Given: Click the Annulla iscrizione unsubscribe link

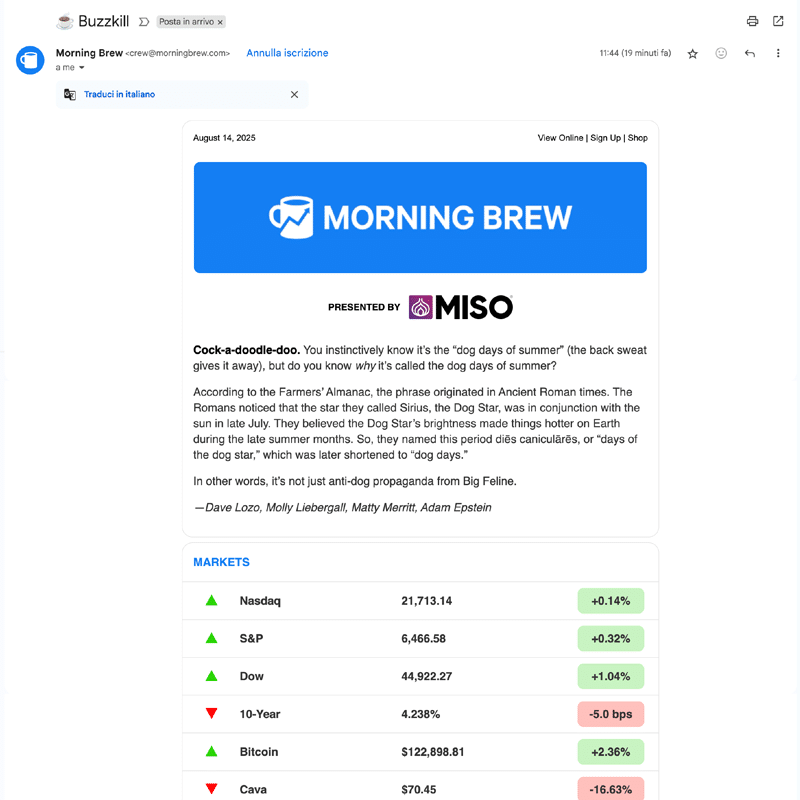Looking at the screenshot, I should 287,53.
